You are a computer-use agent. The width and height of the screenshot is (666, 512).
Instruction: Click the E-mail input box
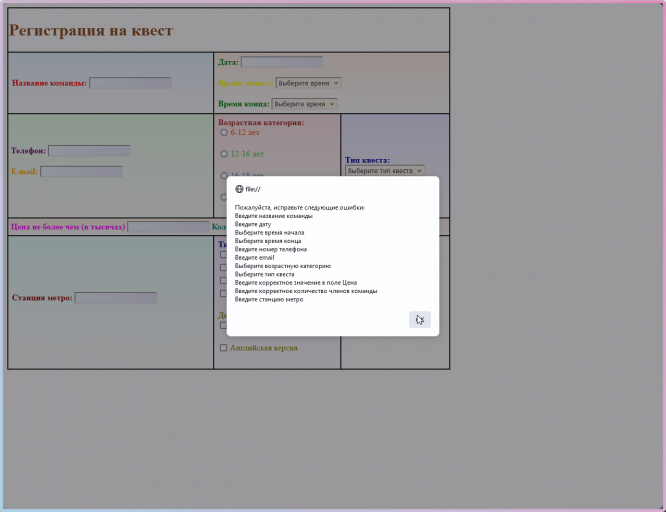(x=81, y=171)
